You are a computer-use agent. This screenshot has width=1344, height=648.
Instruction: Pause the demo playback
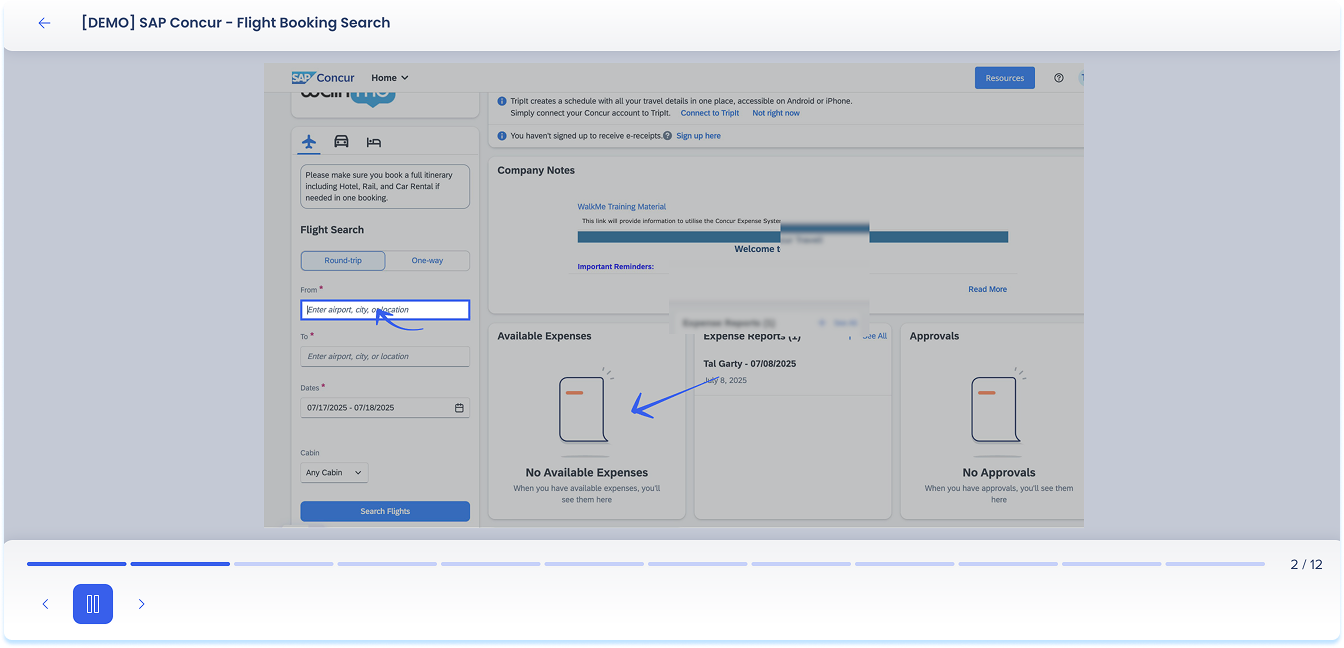tap(93, 604)
